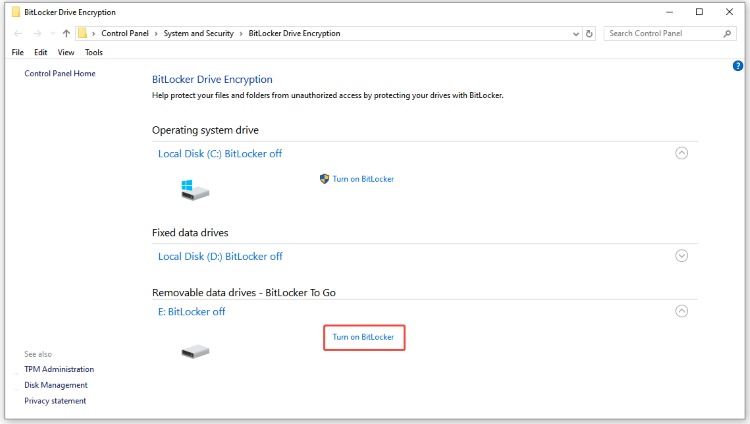
Task: Click Local Disk (C:) BitLocker off heading
Action: click(220, 154)
